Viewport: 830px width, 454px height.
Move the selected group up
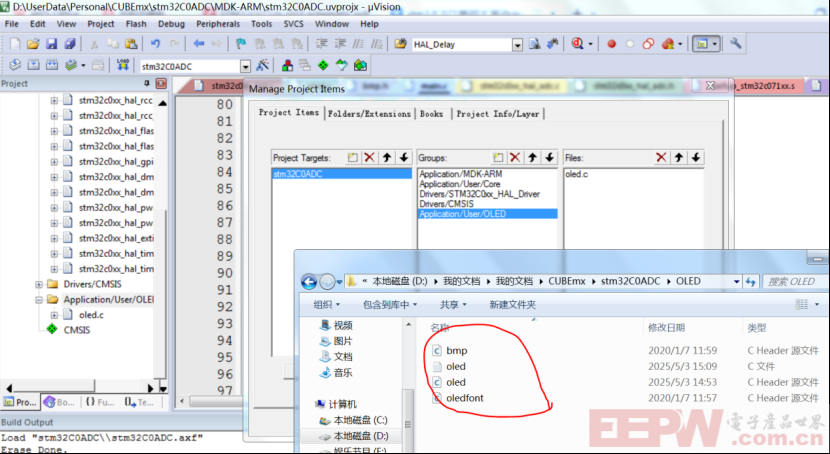click(533, 158)
